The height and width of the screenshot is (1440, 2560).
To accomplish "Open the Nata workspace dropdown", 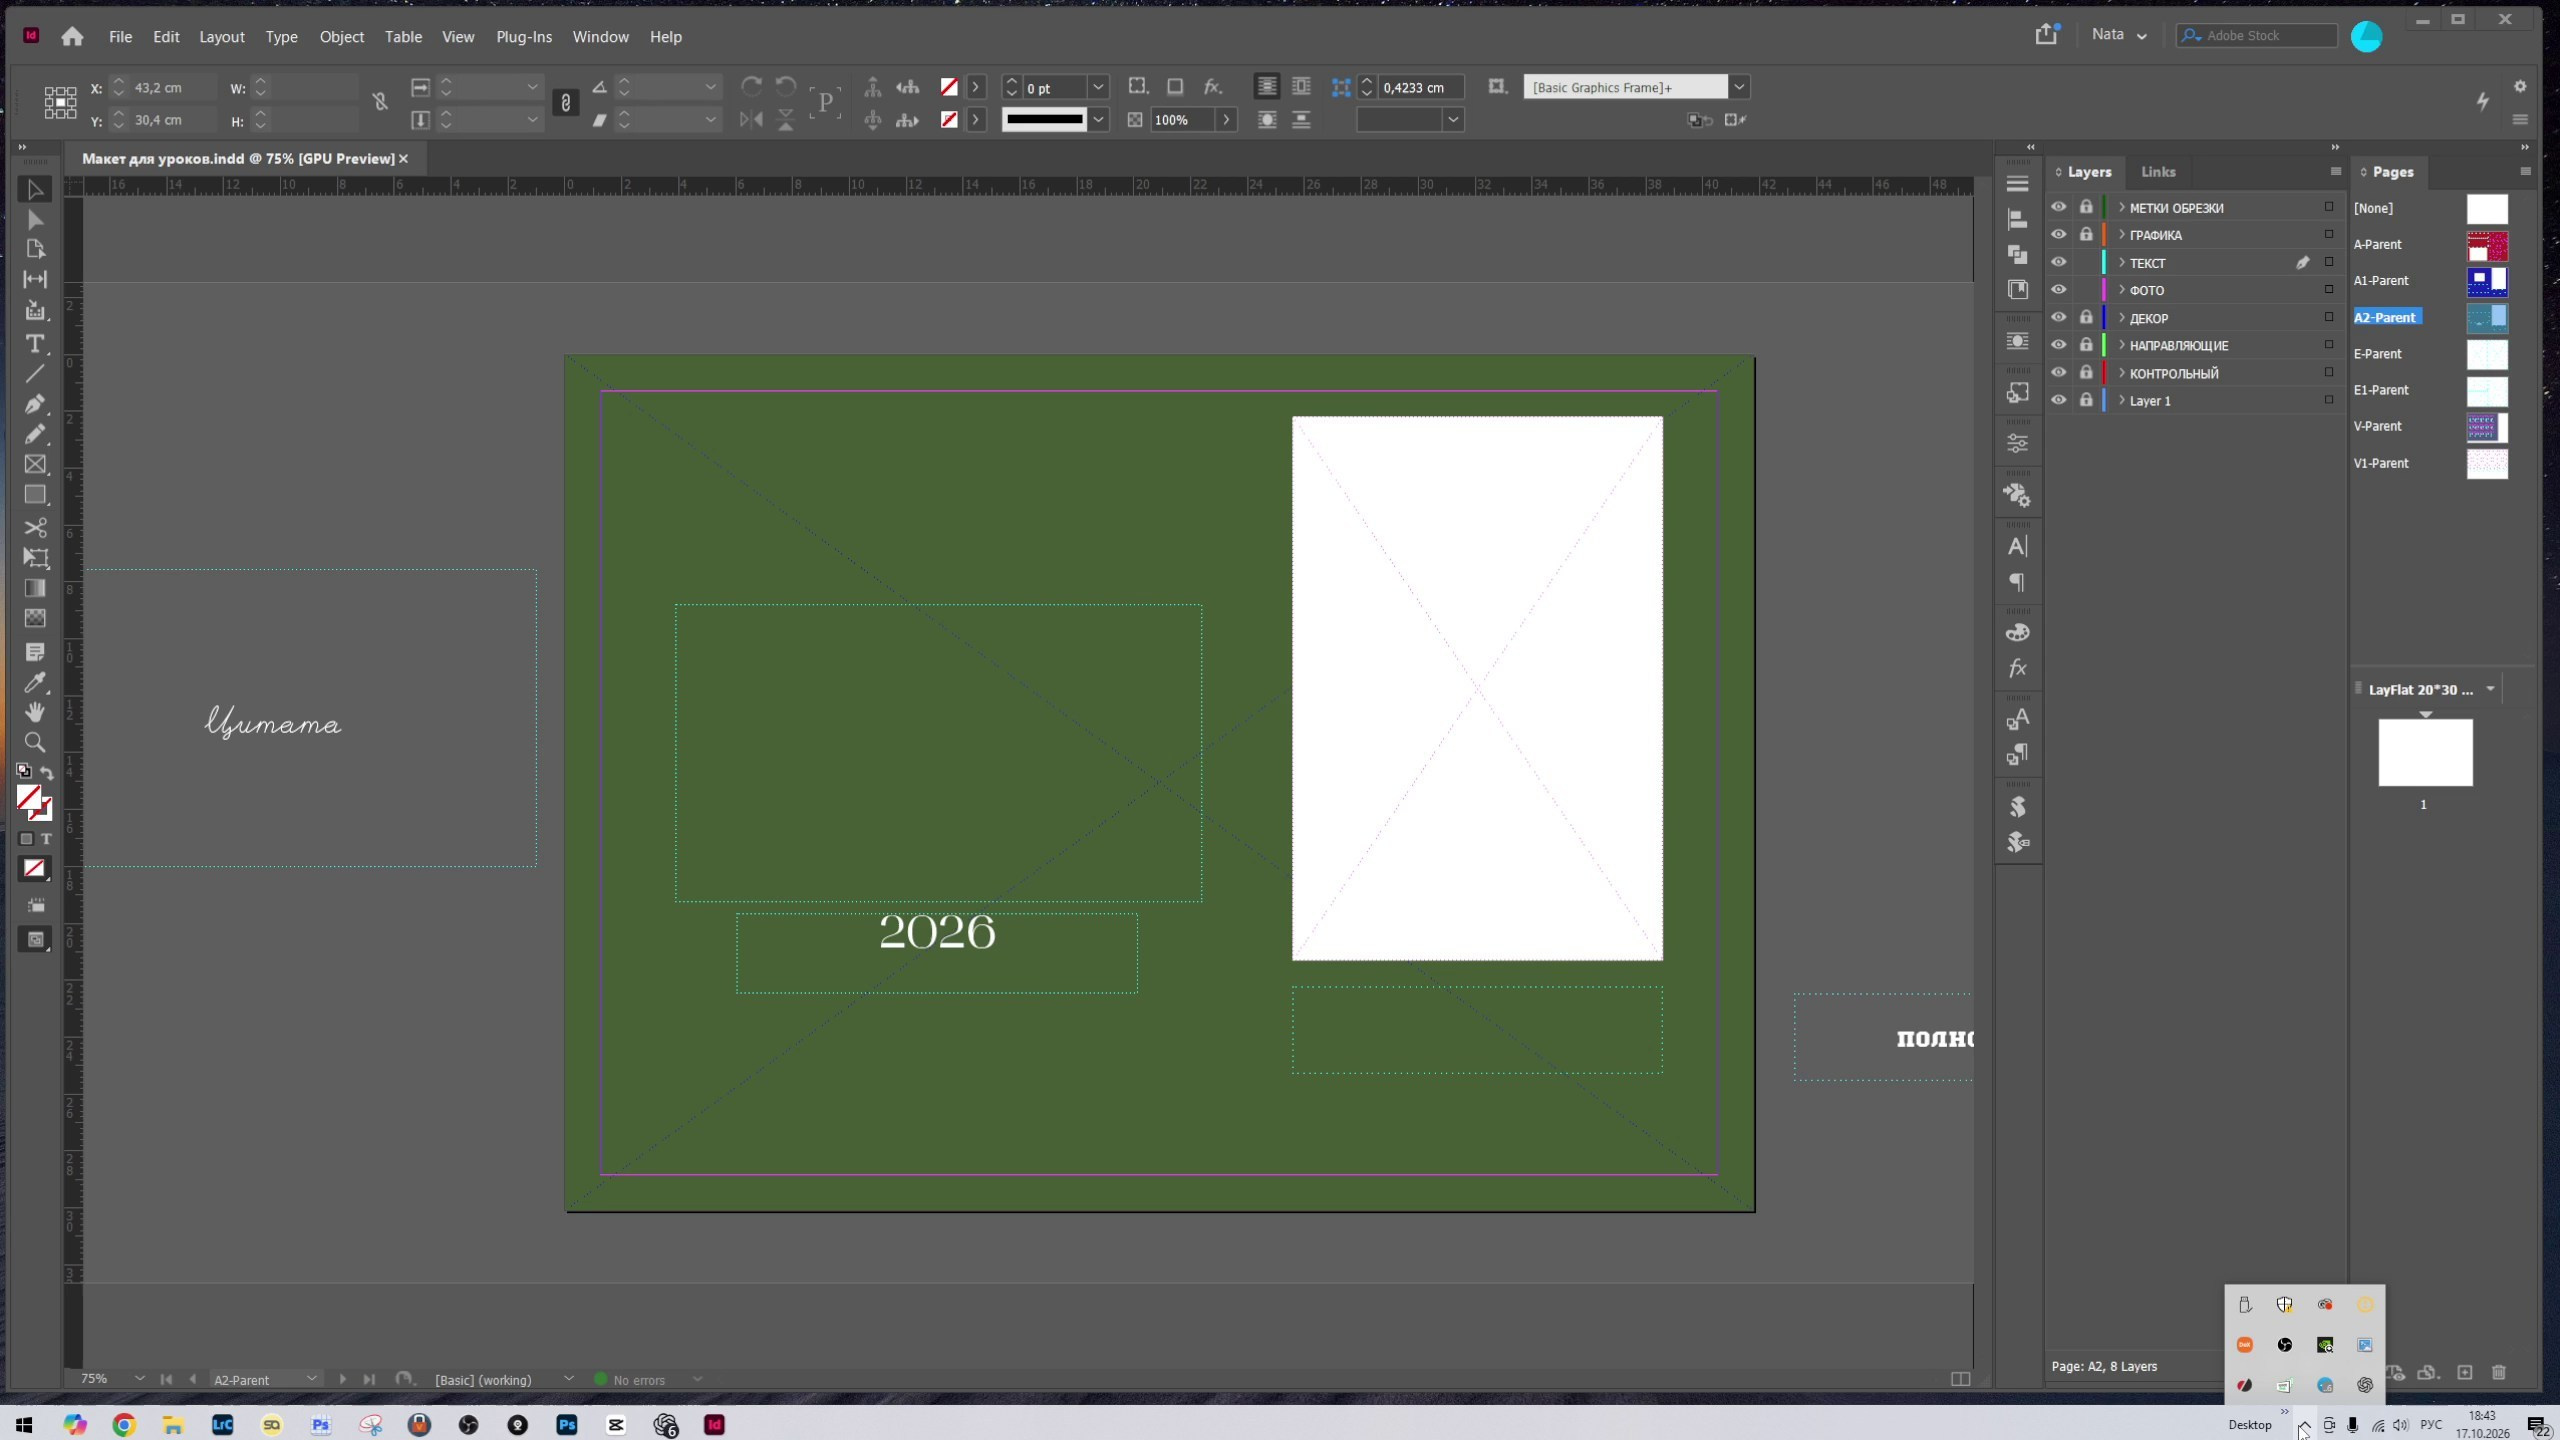I will (x=2119, y=35).
